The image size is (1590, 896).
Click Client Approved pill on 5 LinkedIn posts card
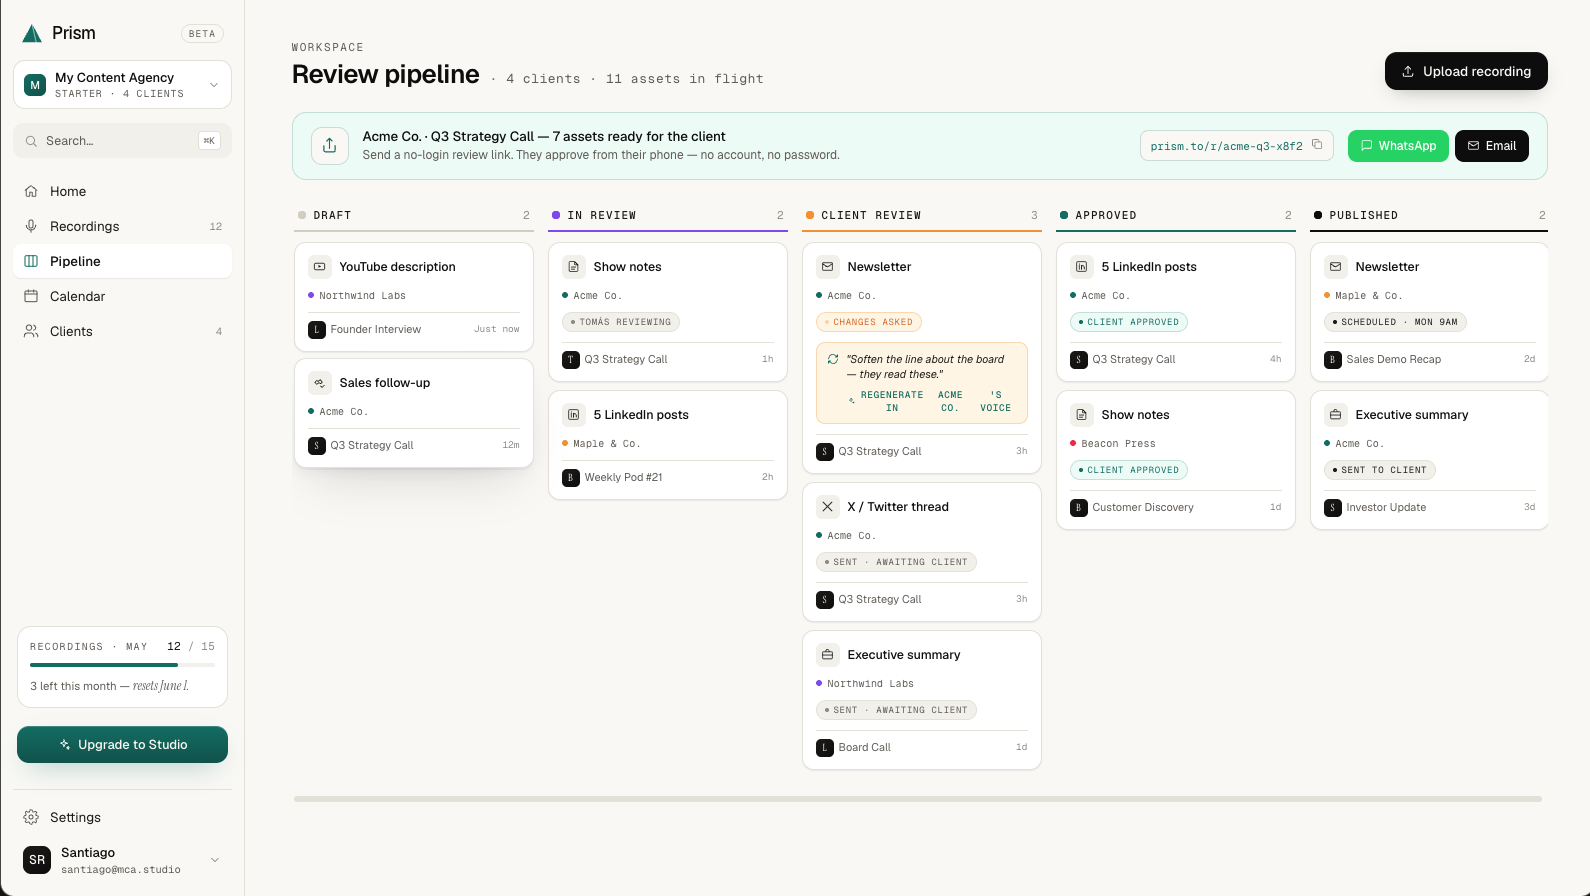[x=1129, y=322]
